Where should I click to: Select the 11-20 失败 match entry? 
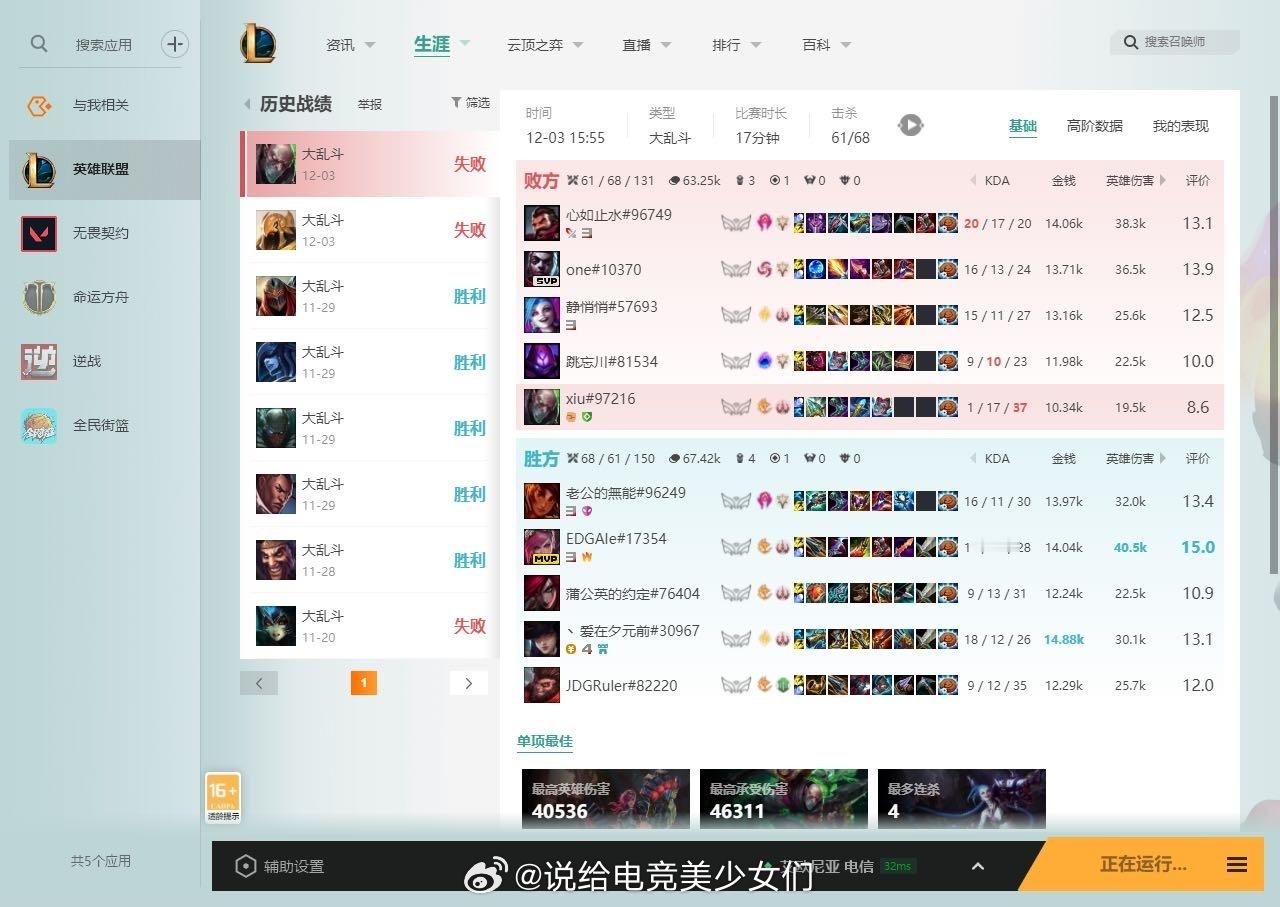(370, 626)
